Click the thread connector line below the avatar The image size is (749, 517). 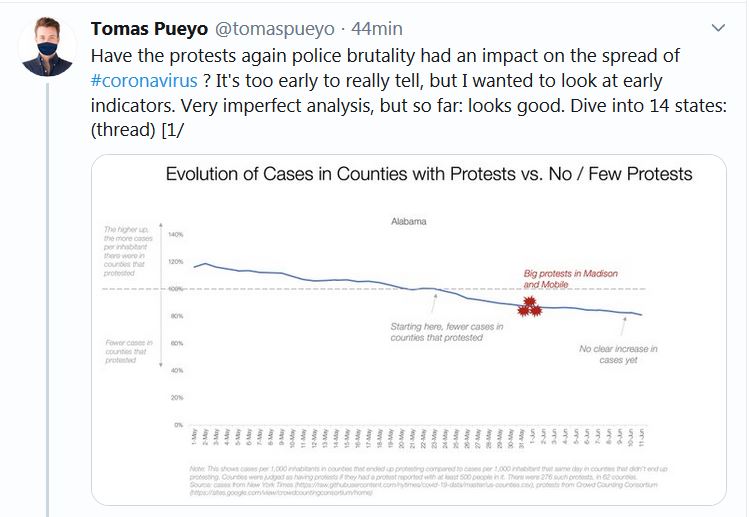point(48,300)
